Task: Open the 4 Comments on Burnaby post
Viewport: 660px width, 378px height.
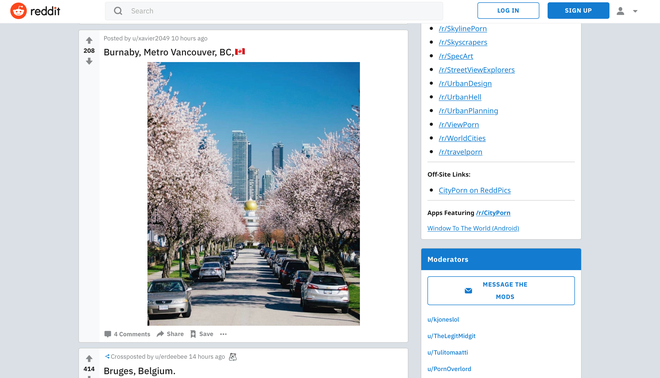Action: coord(127,334)
